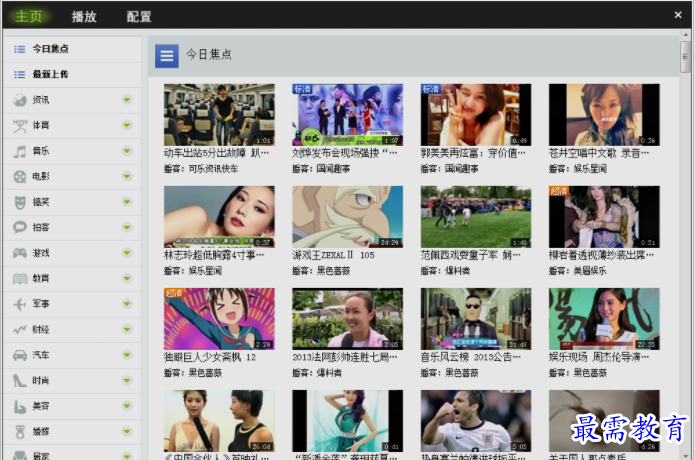Viewport: 695px width, 460px height.
Task: Click the 军事 airplane icon
Action: tap(20, 304)
